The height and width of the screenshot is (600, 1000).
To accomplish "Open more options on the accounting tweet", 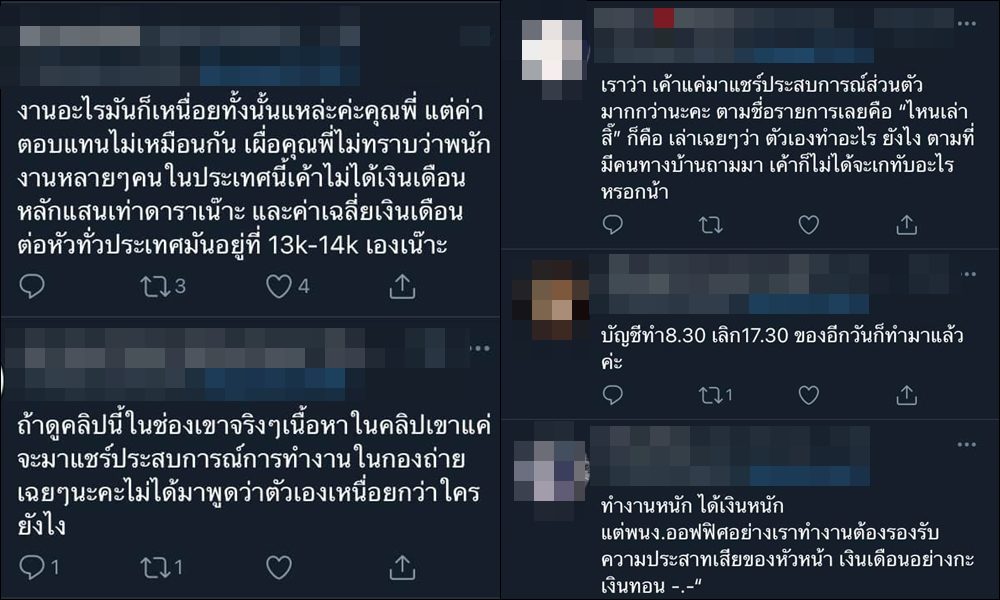I will click(968, 274).
